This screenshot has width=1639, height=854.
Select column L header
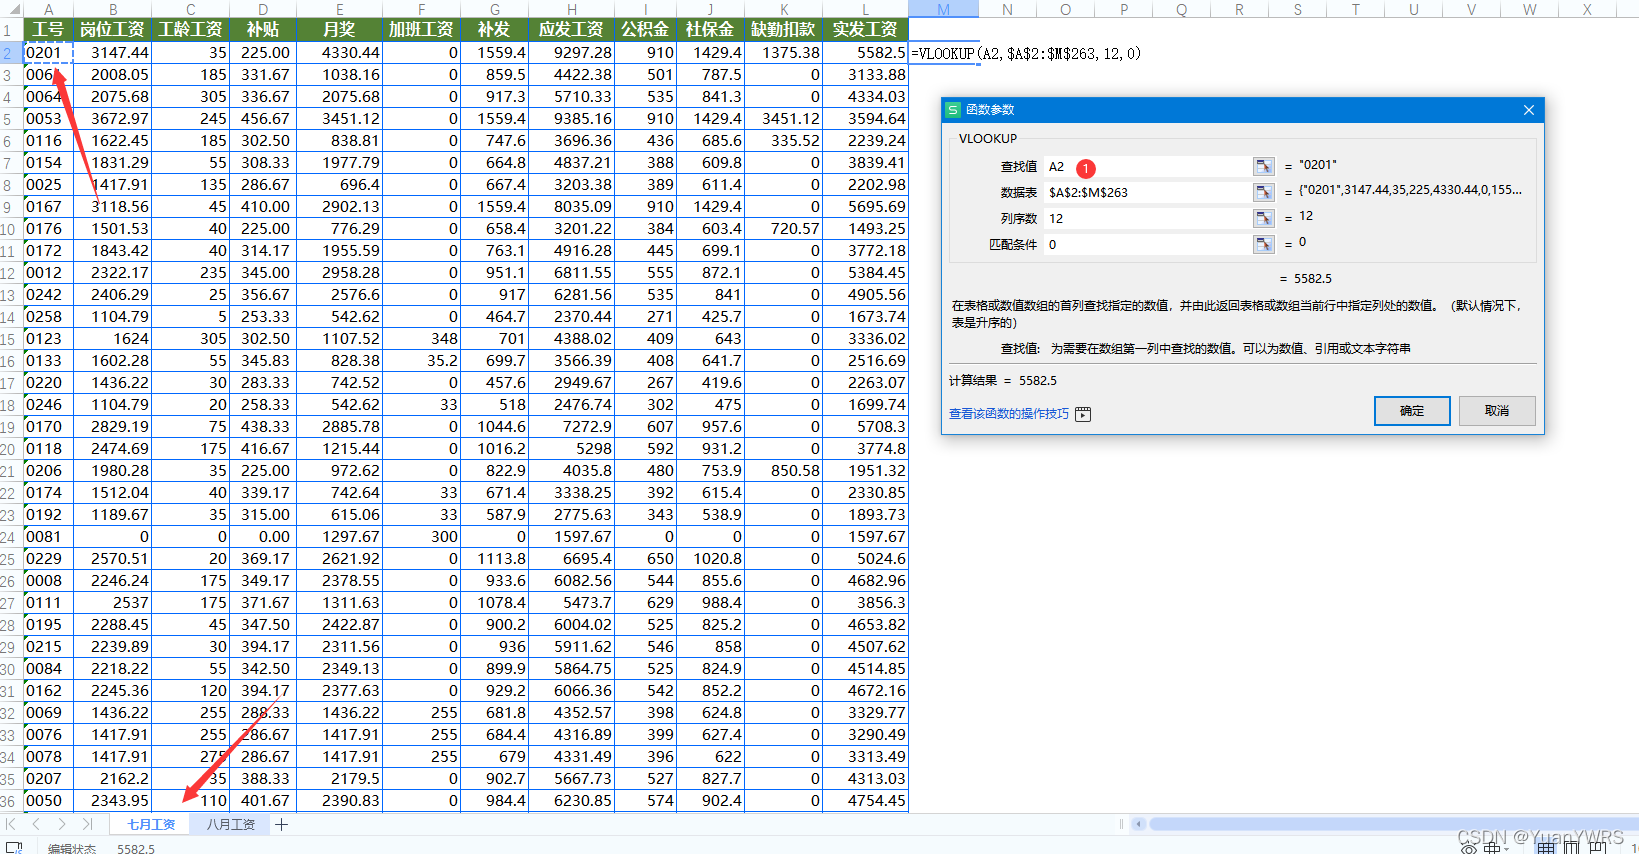coord(865,9)
